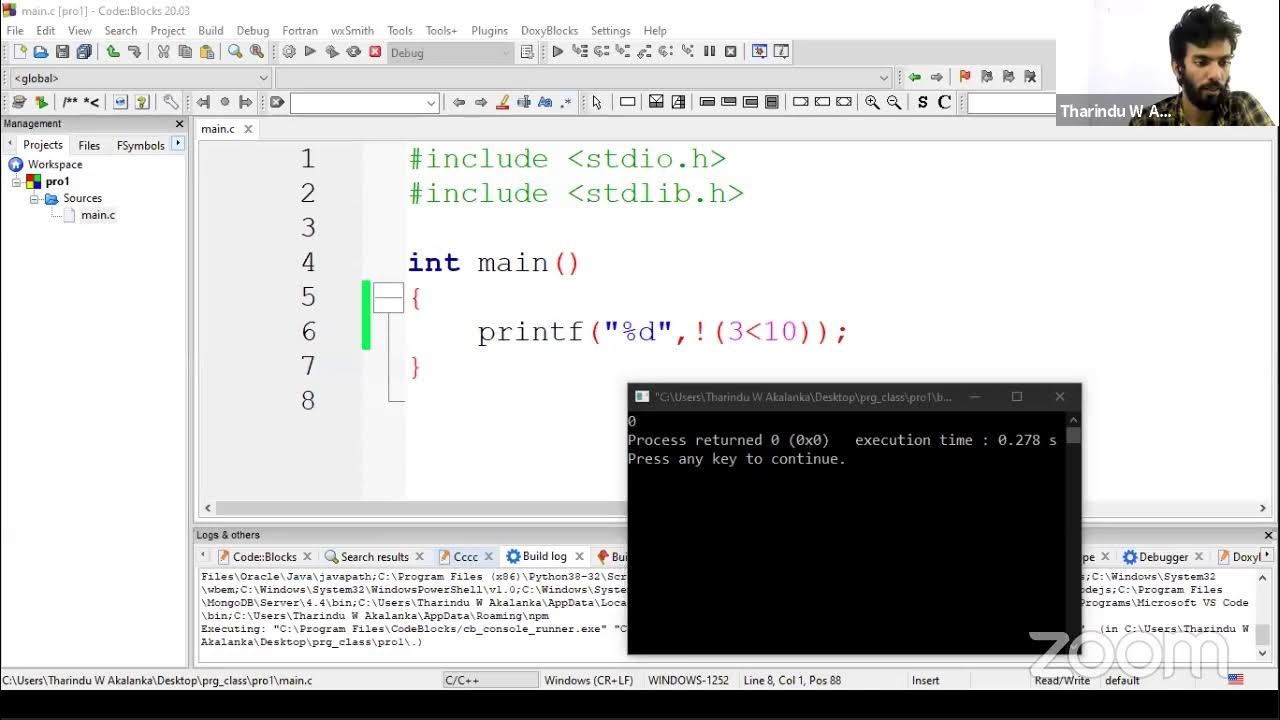This screenshot has height=720, width=1280.
Task: Click the Save all files icon
Action: point(84,52)
